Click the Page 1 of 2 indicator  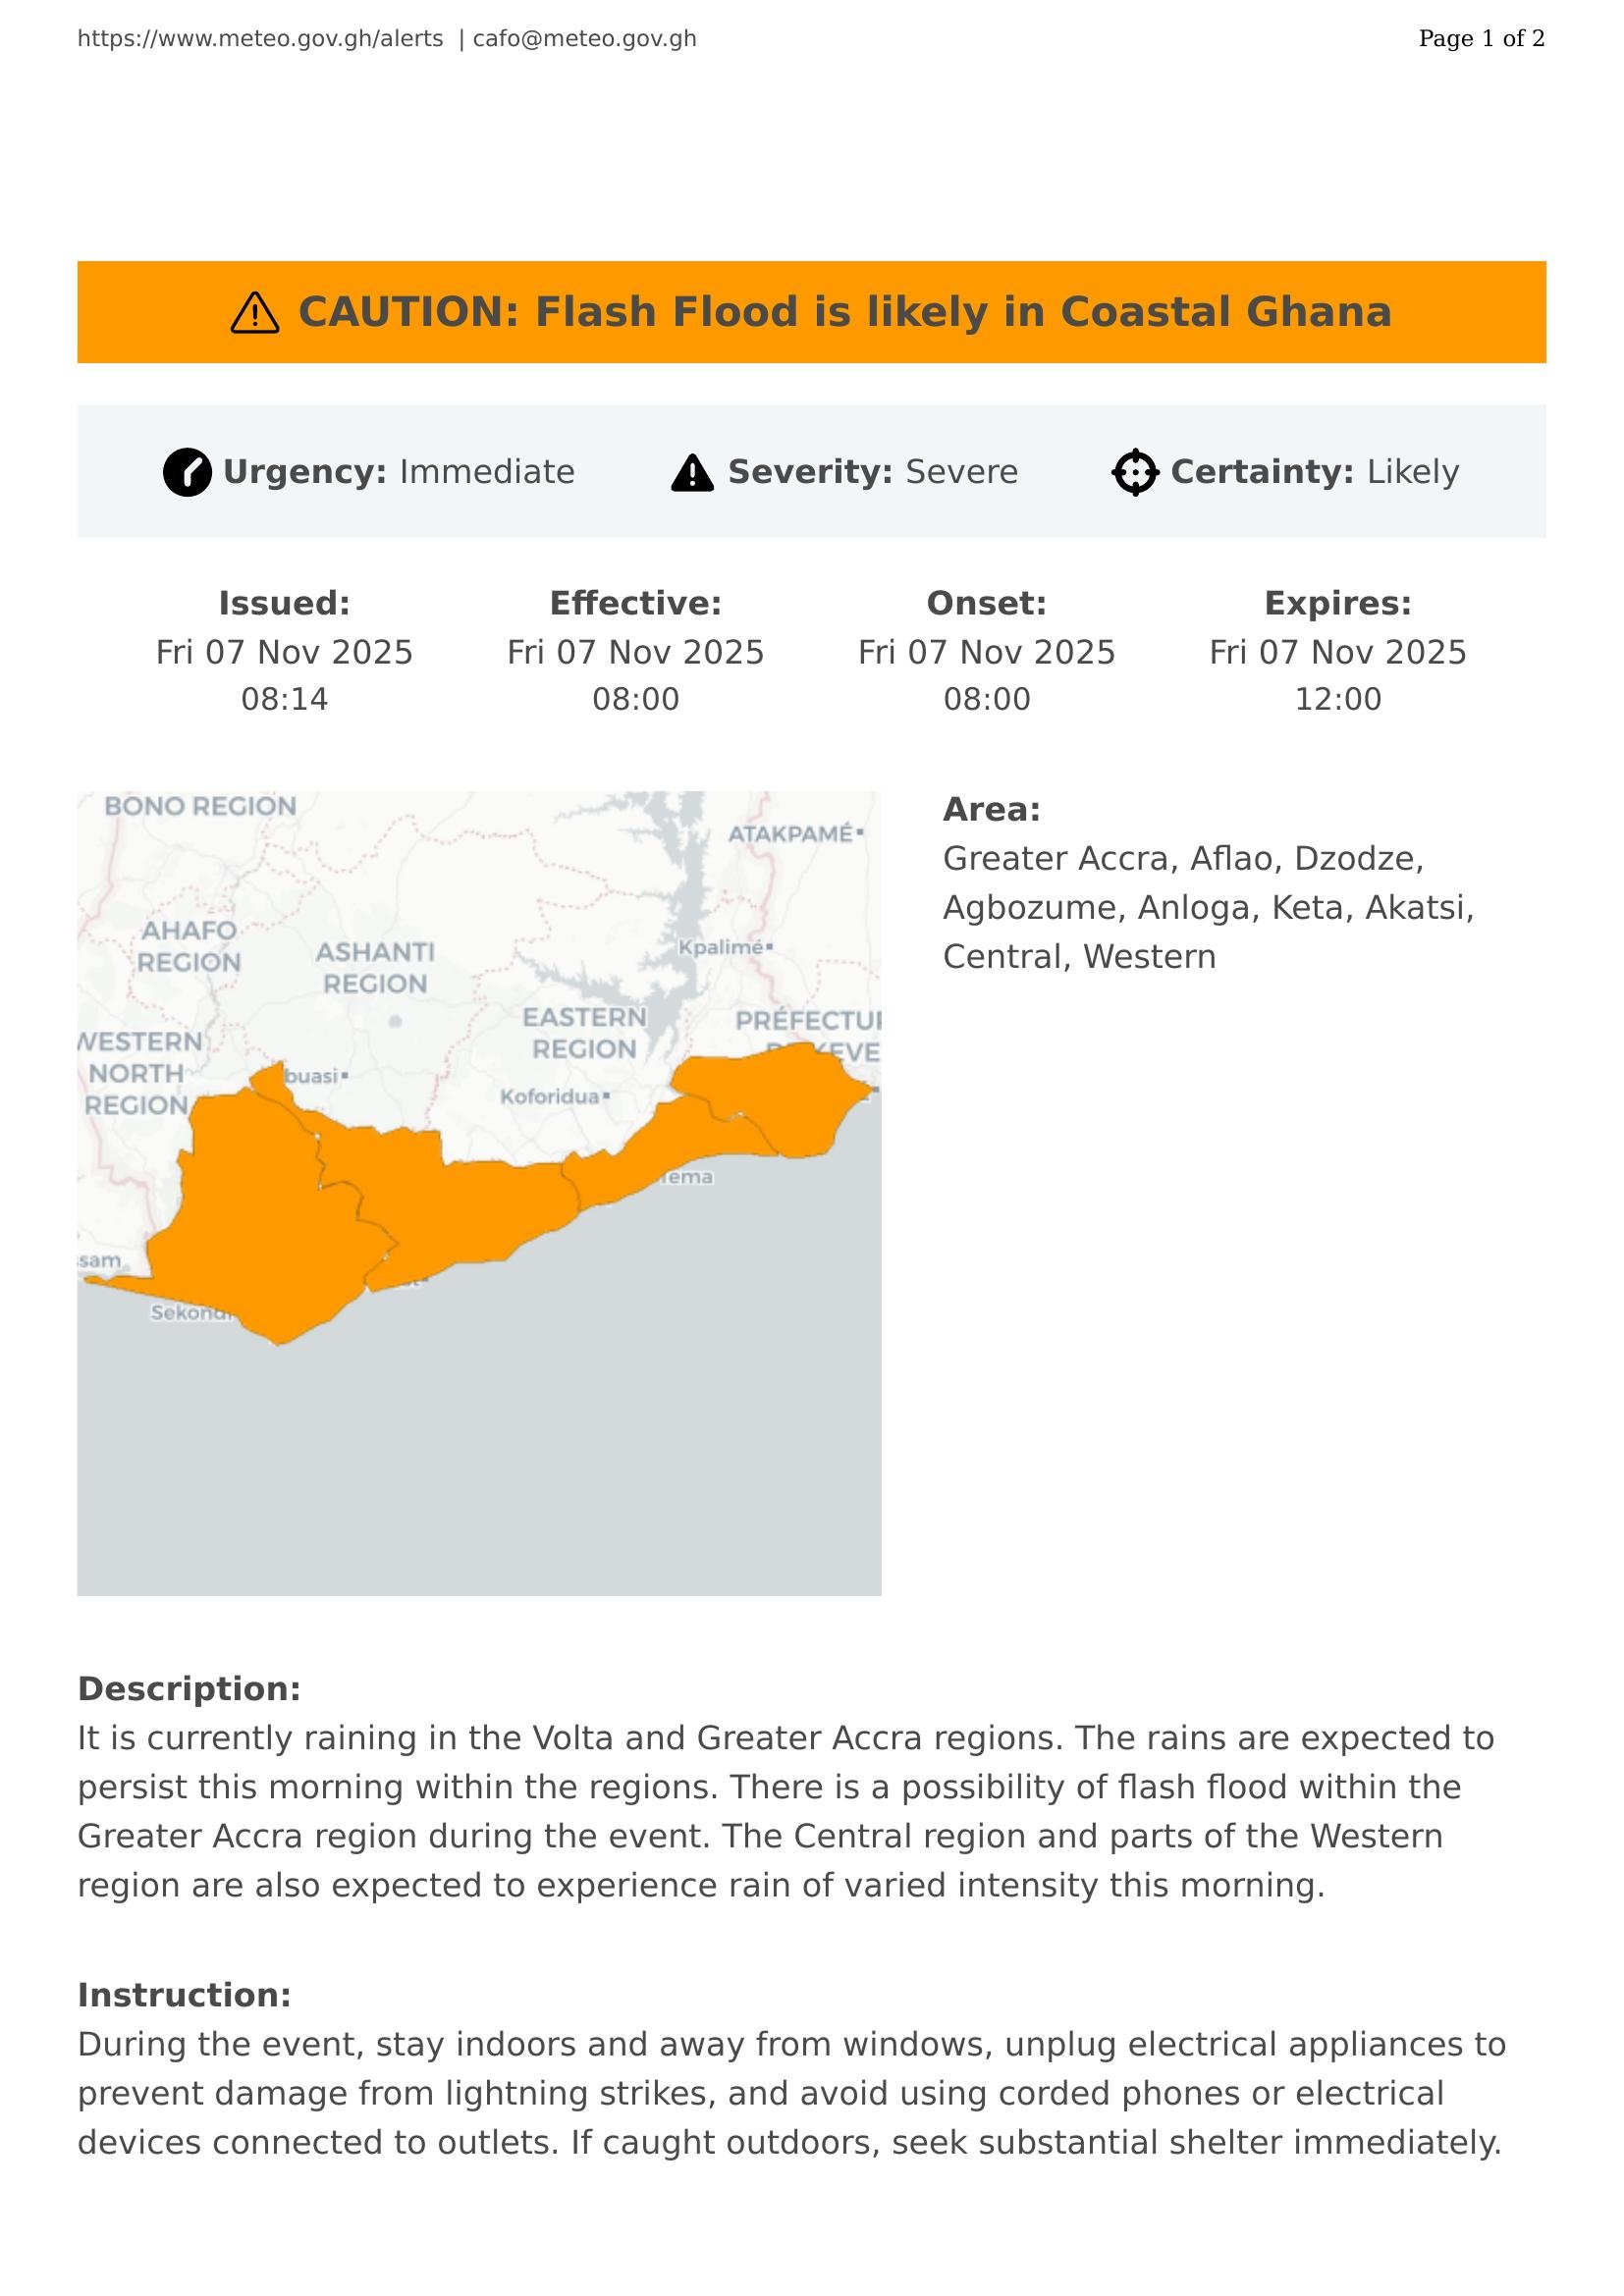[x=1481, y=39]
